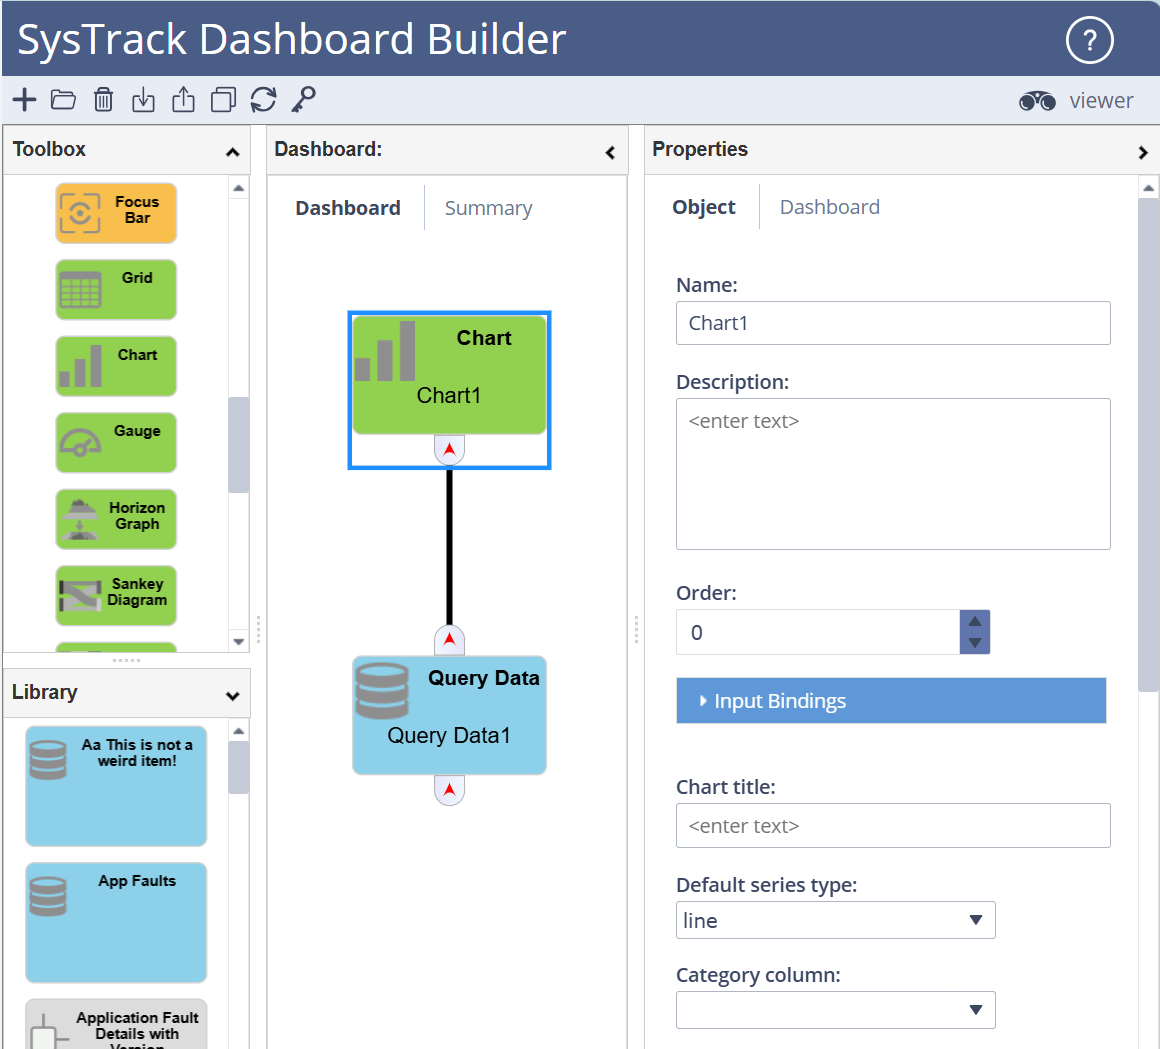This screenshot has height=1049, width=1160.
Task: Open dashboard using the folder icon
Action: tap(64, 100)
